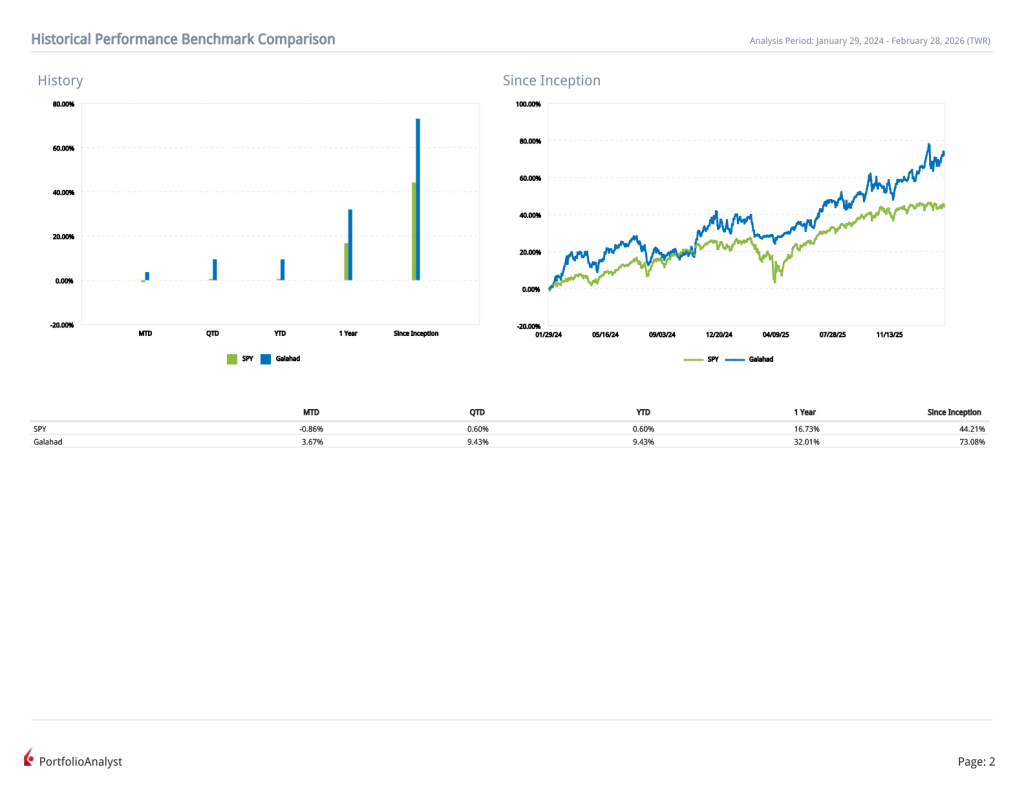Click the YTD axis label in History chart
Image resolution: width=1024 pixels, height=791 pixels.
pos(280,334)
